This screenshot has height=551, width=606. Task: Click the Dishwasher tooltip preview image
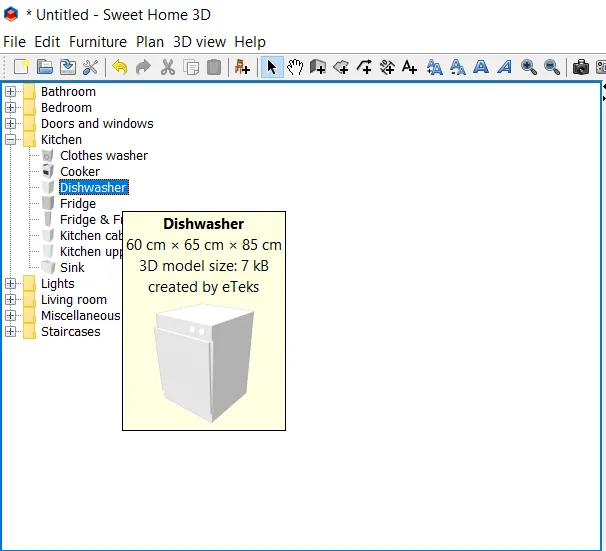click(x=204, y=363)
